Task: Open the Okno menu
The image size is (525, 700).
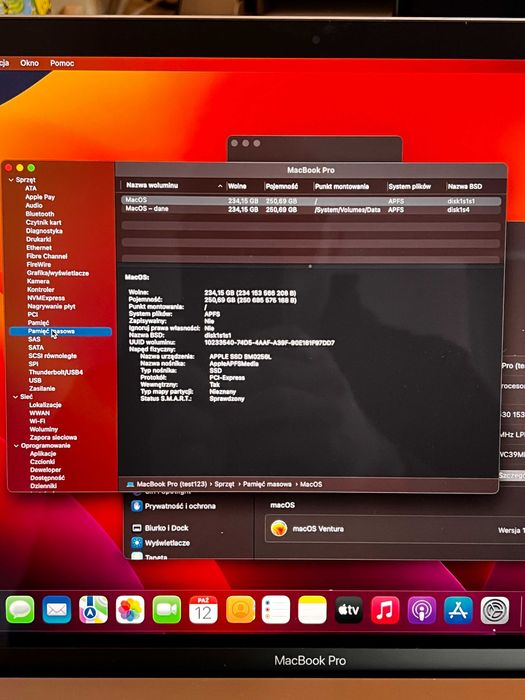Action: click(x=29, y=63)
